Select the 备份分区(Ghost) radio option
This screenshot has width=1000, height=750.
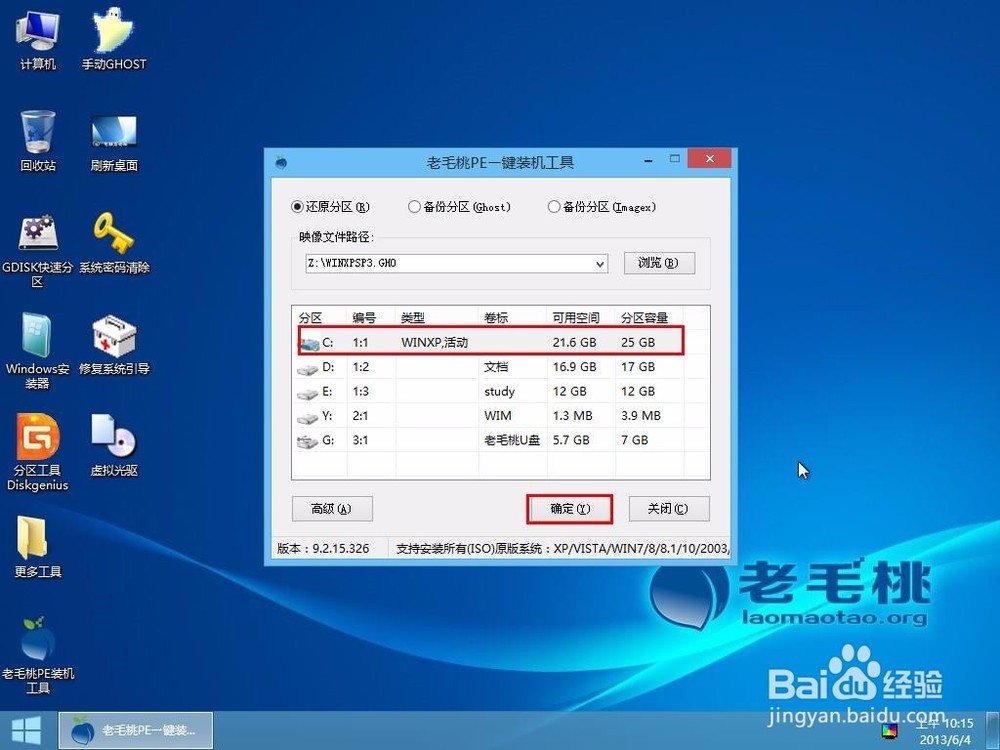pyautogui.click(x=412, y=207)
